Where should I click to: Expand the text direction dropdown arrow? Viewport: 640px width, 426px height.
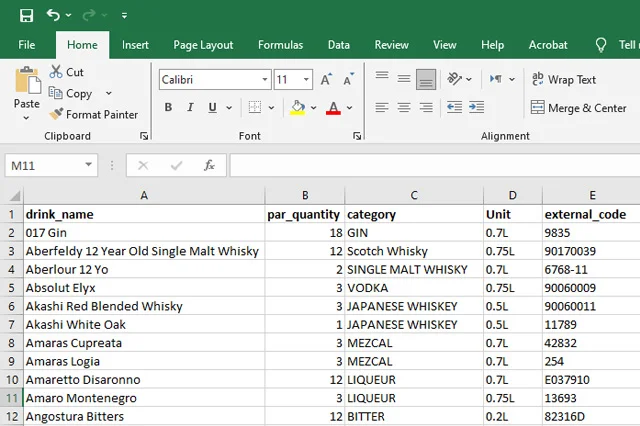(512, 79)
